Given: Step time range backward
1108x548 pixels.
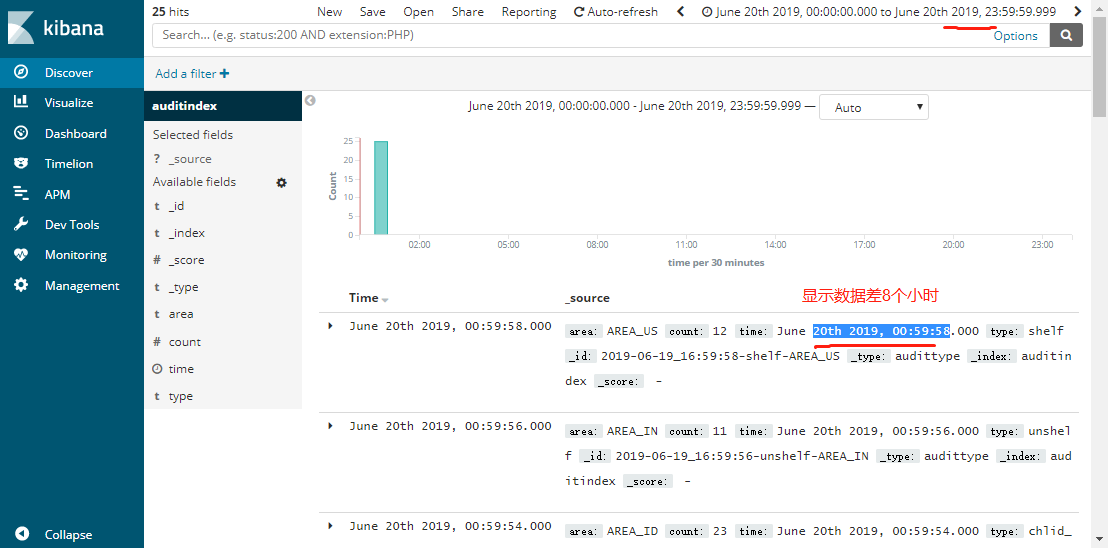Looking at the screenshot, I should (680, 11).
